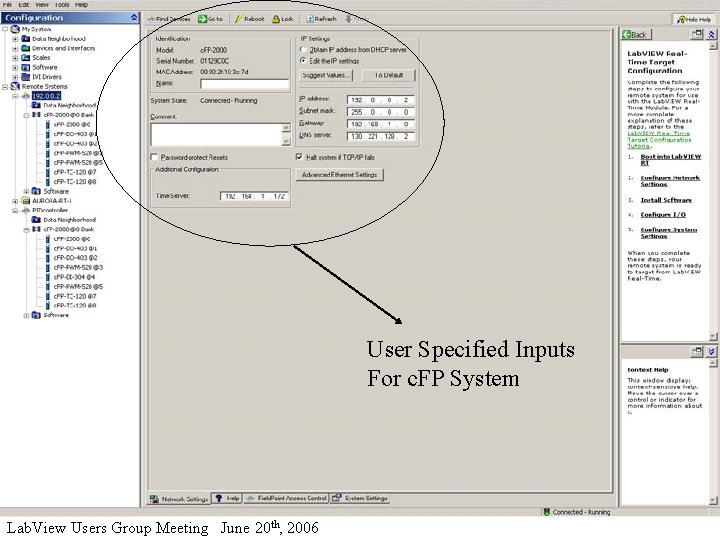Click the Time Server field

click(254, 196)
